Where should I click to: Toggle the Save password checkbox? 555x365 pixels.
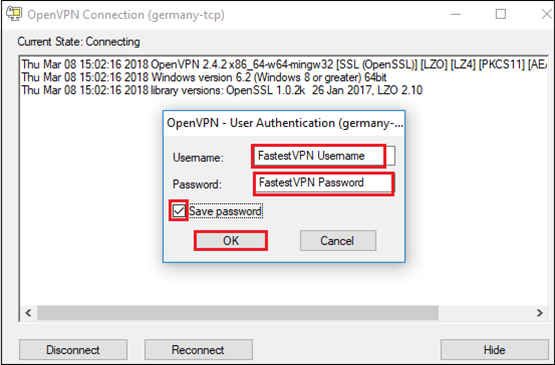pos(179,211)
